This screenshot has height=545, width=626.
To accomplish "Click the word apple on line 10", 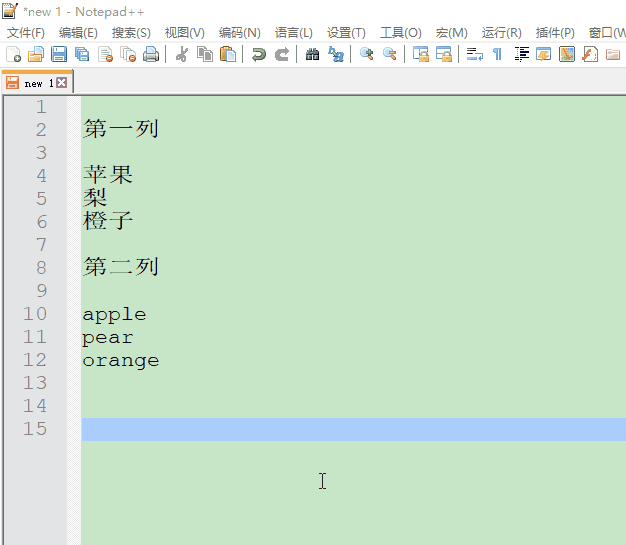I will point(114,315).
